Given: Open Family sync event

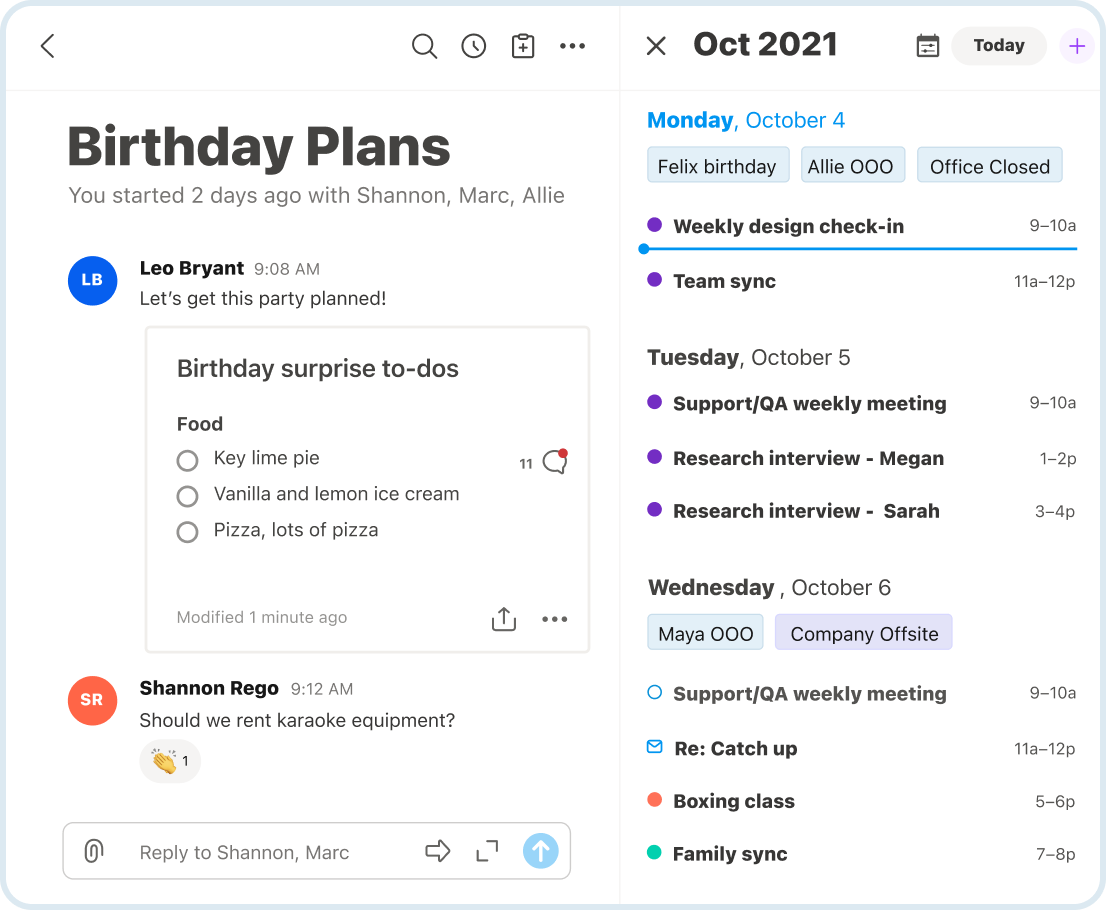Looking at the screenshot, I should click(861, 854).
